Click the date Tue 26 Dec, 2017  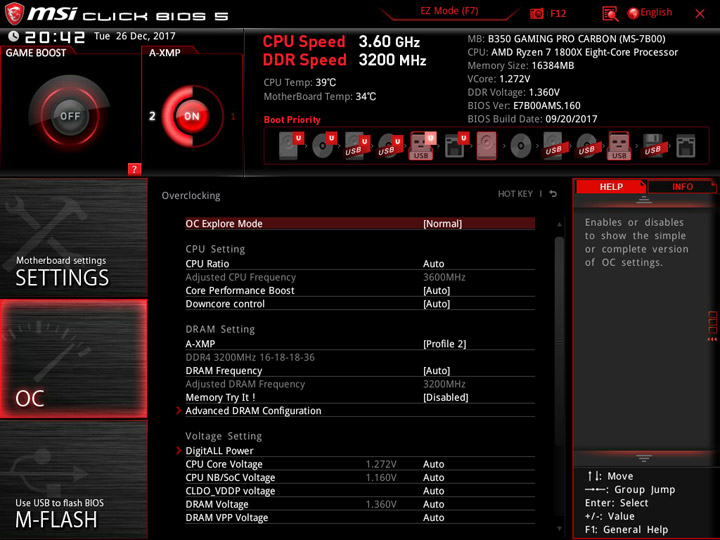pos(135,36)
